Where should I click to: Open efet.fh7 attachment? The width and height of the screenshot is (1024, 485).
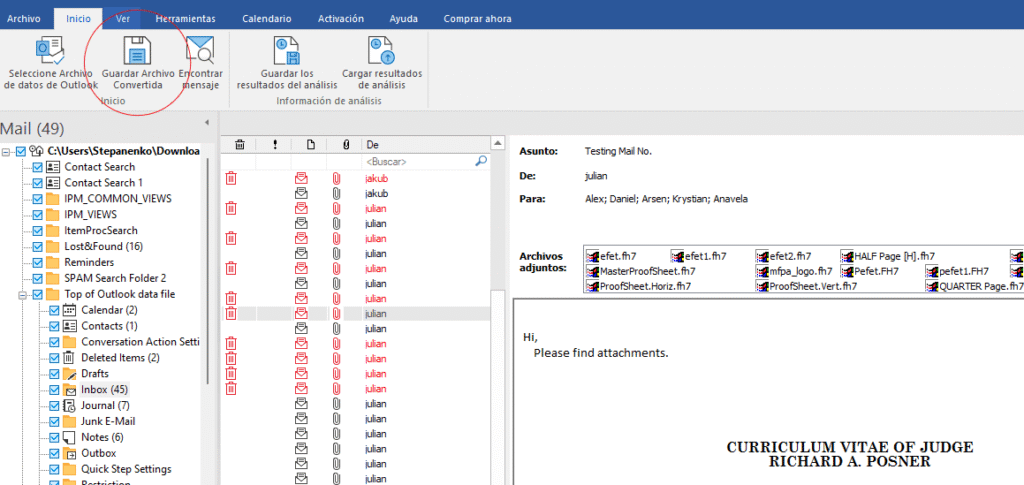click(x=611, y=256)
